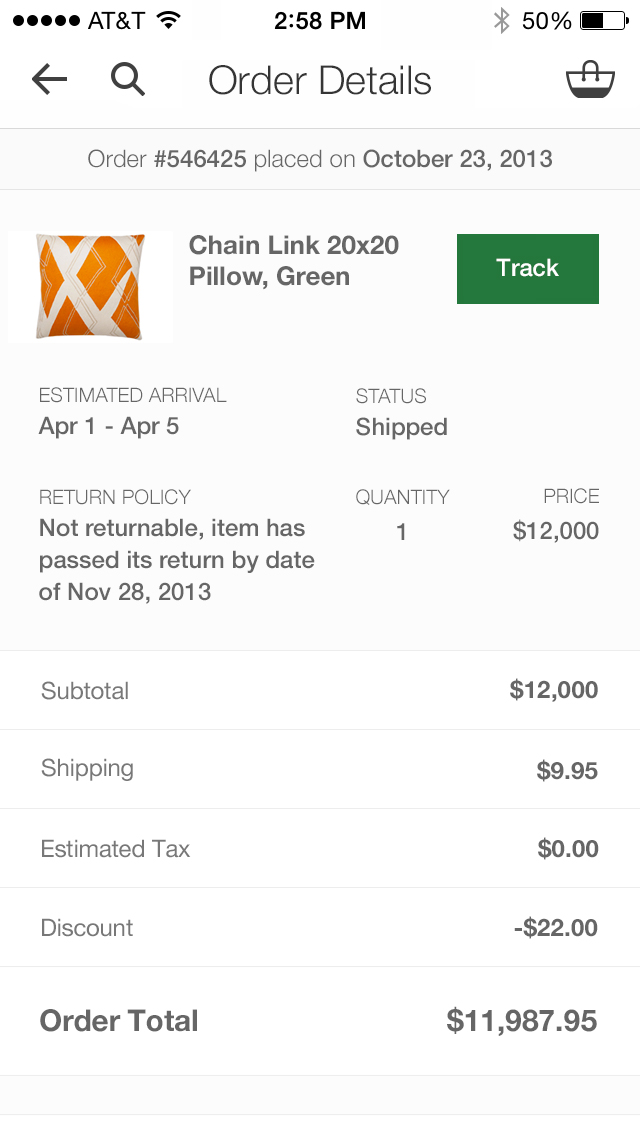
Task: Select the Discount row
Action: [320, 928]
